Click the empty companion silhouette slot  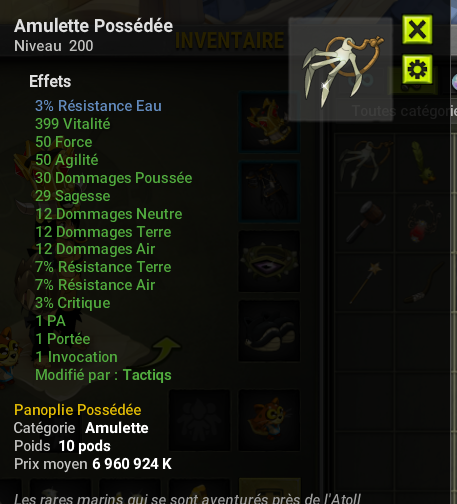point(199,420)
